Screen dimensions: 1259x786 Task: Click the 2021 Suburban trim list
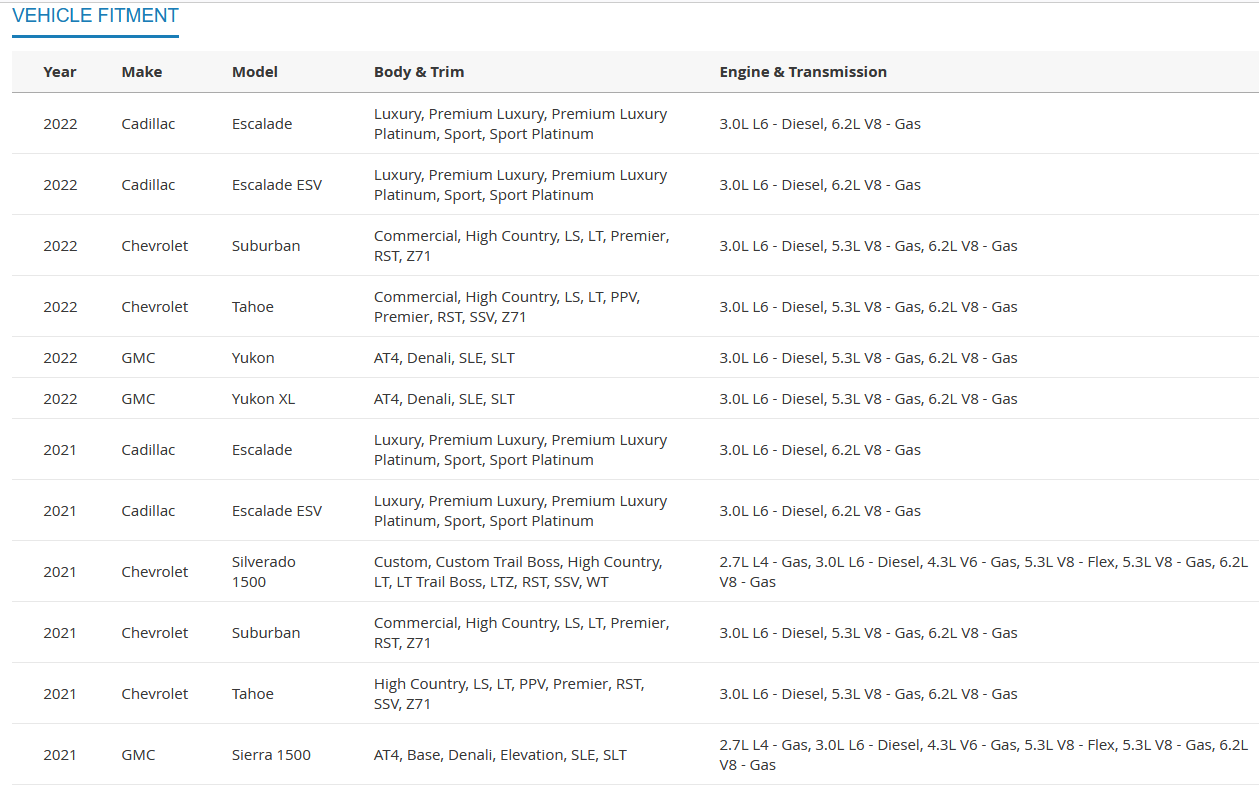(x=522, y=633)
